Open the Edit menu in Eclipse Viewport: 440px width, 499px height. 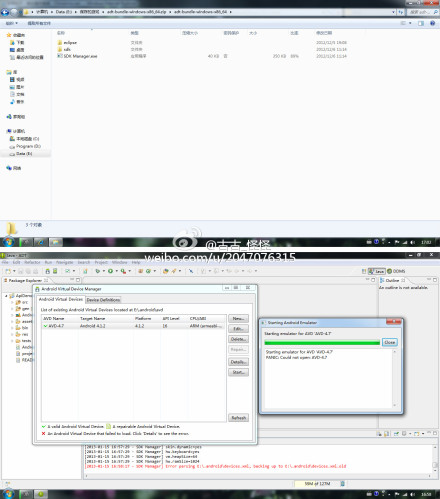[x=16, y=262]
